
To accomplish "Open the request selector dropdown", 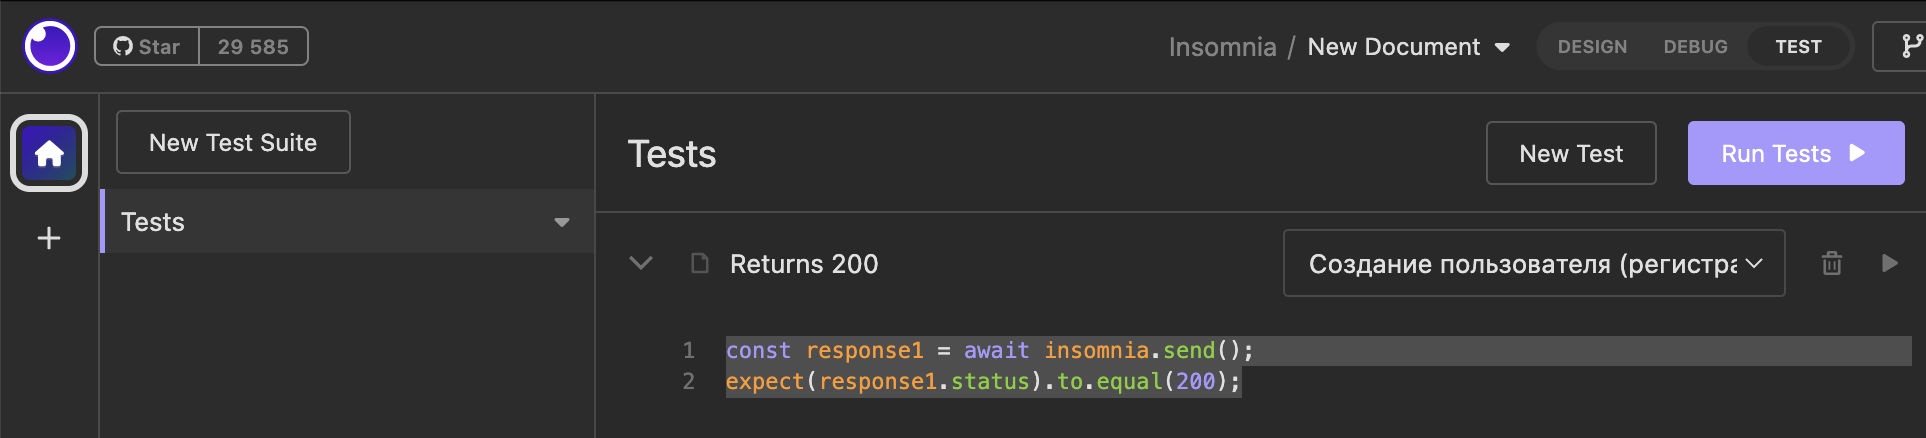I will pos(1533,263).
